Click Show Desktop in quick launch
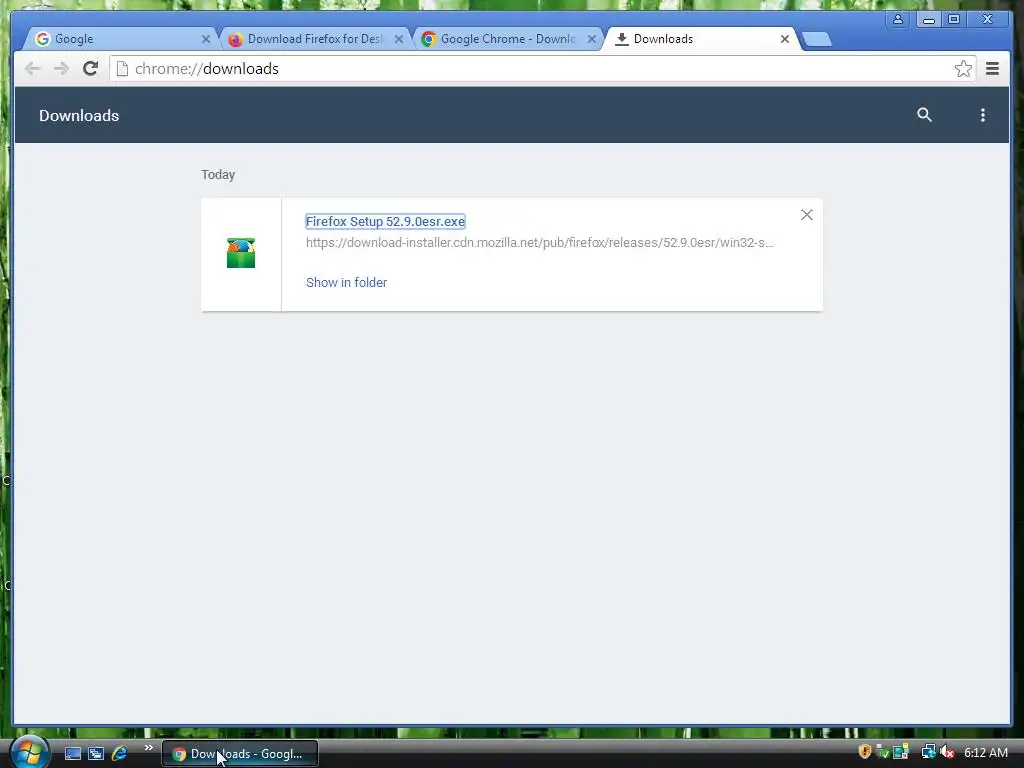 tap(72, 754)
